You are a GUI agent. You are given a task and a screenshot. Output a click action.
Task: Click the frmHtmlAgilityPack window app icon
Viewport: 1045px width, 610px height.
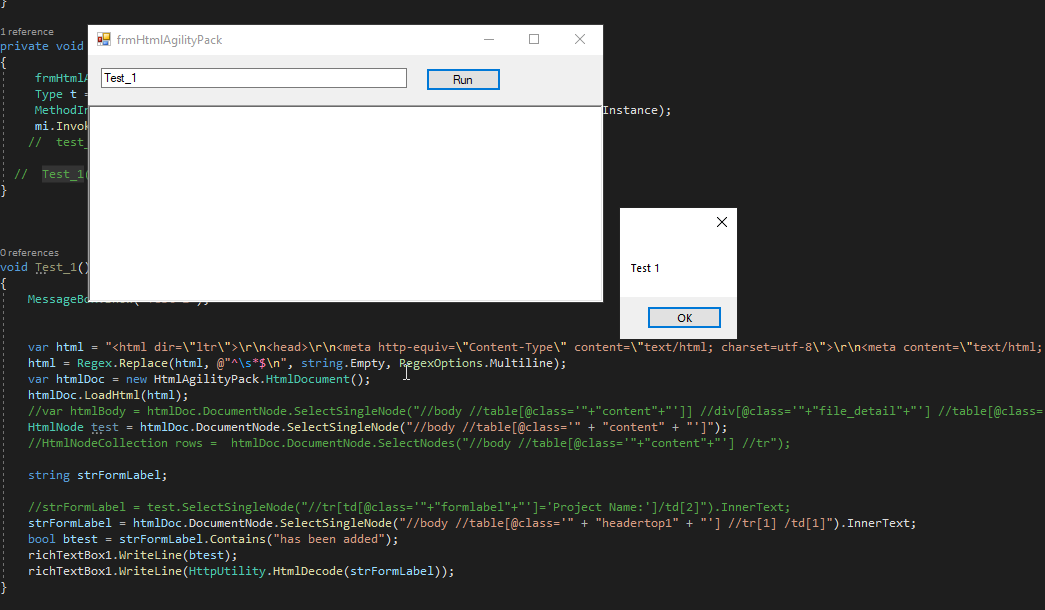pos(104,39)
